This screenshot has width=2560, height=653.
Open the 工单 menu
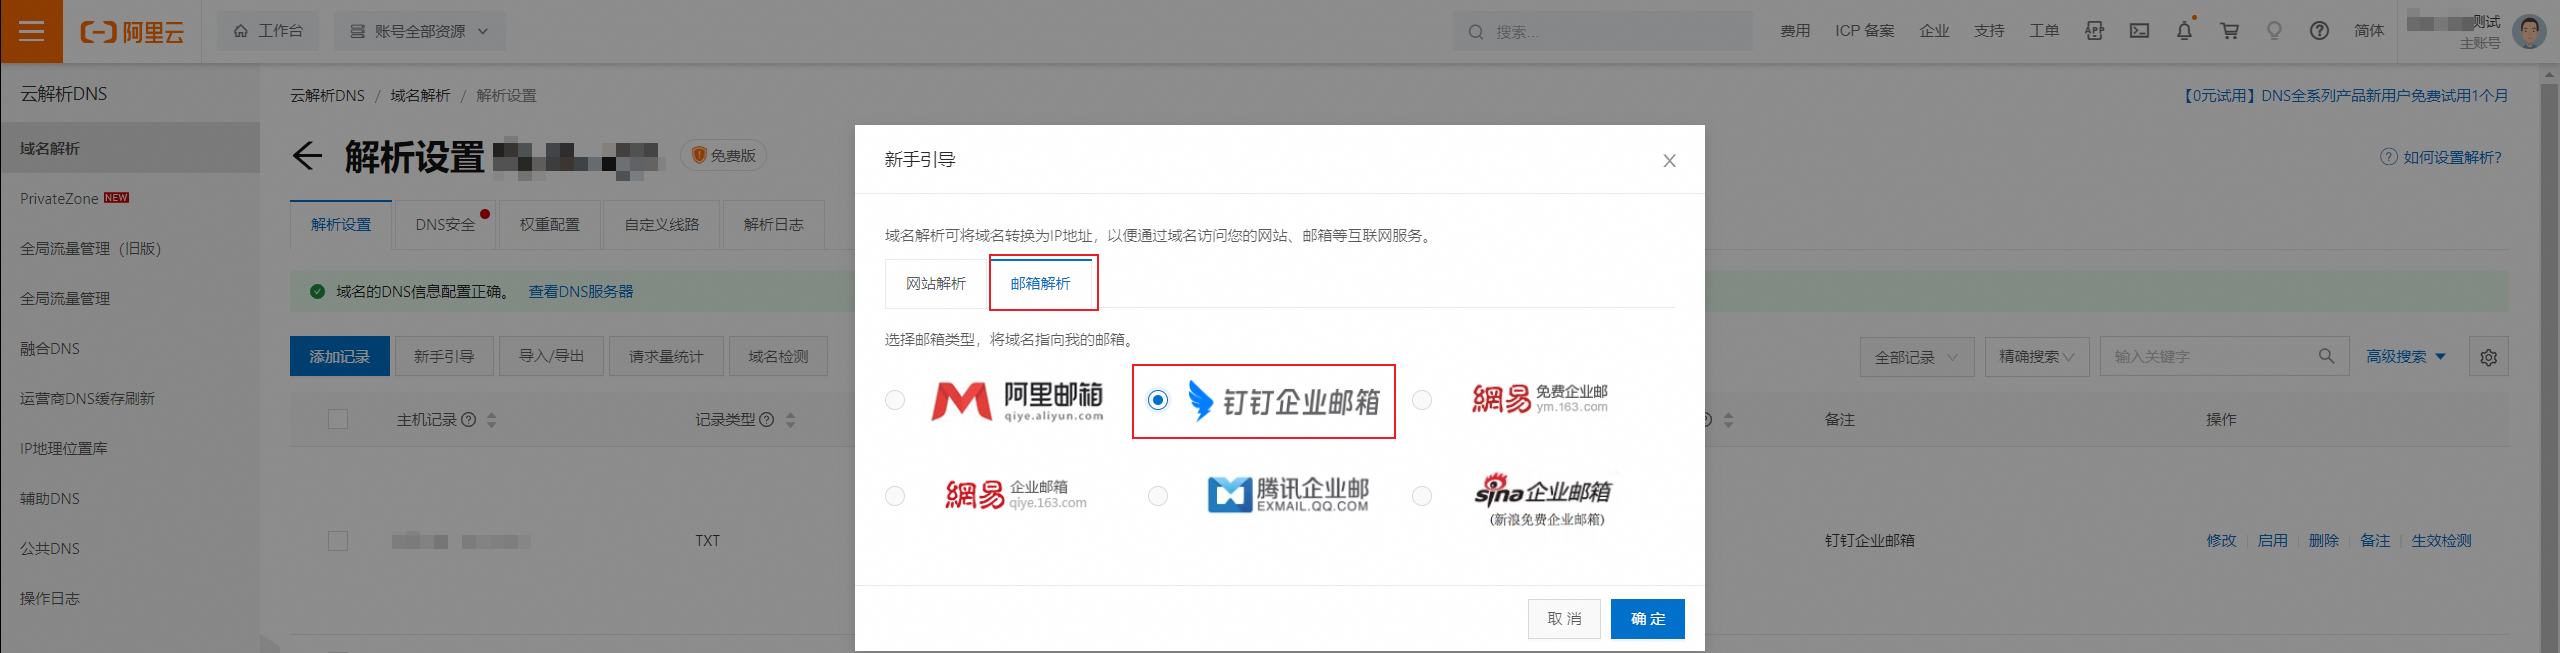[2044, 31]
